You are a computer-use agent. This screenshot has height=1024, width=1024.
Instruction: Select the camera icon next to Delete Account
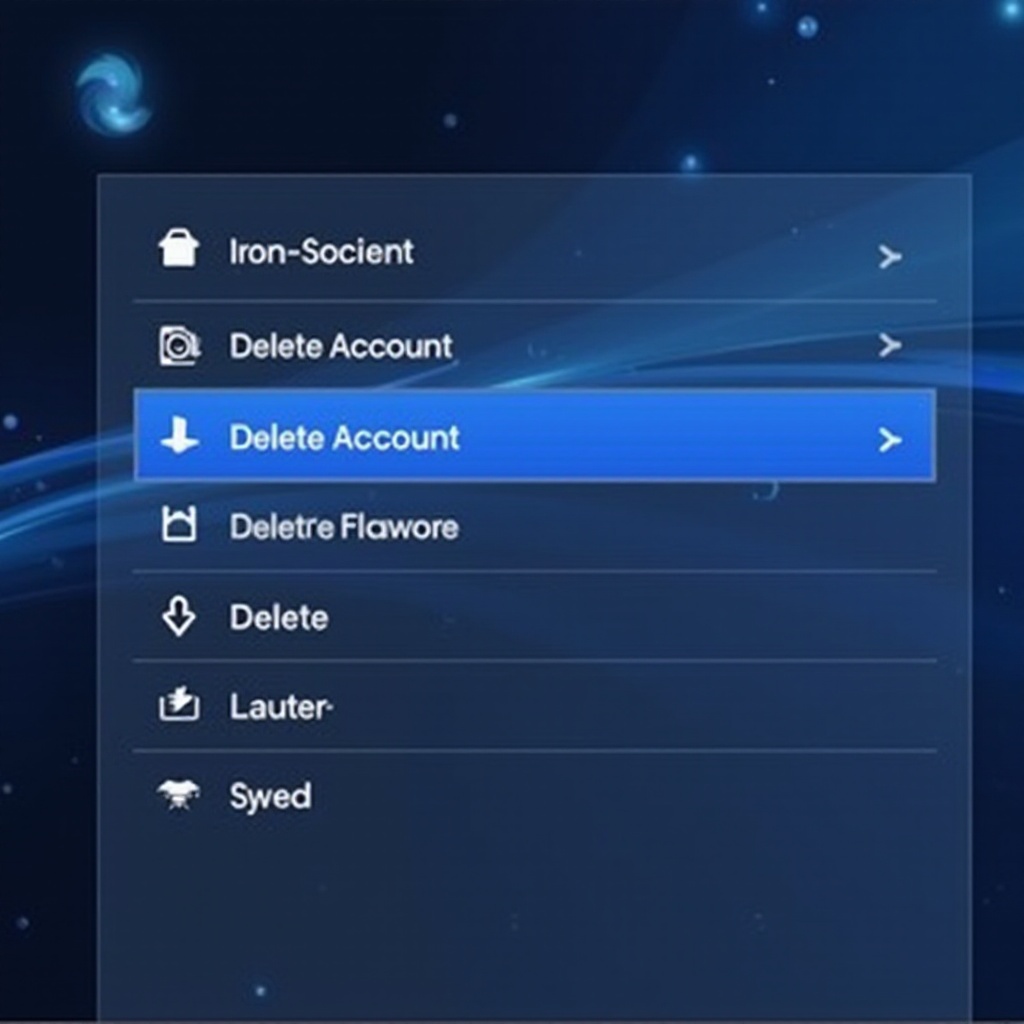[x=180, y=345]
